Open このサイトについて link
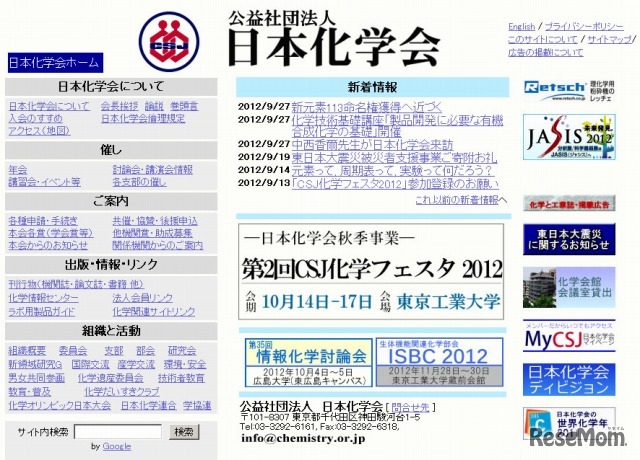 [542, 40]
